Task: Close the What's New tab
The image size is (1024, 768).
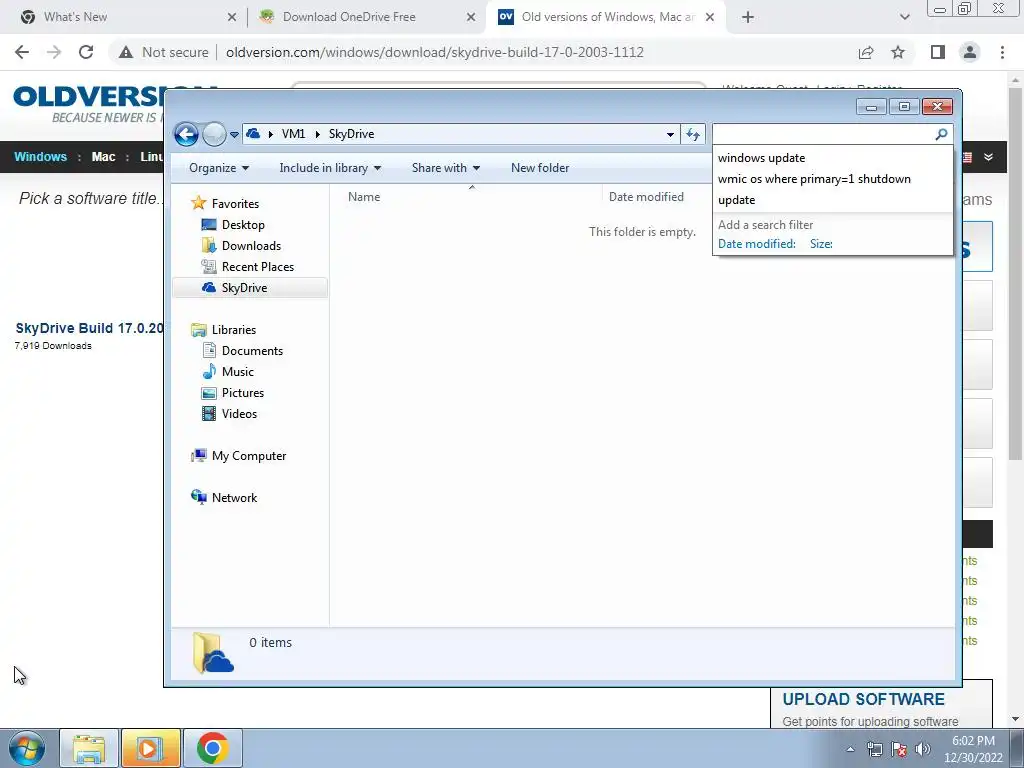Action: 232,18
